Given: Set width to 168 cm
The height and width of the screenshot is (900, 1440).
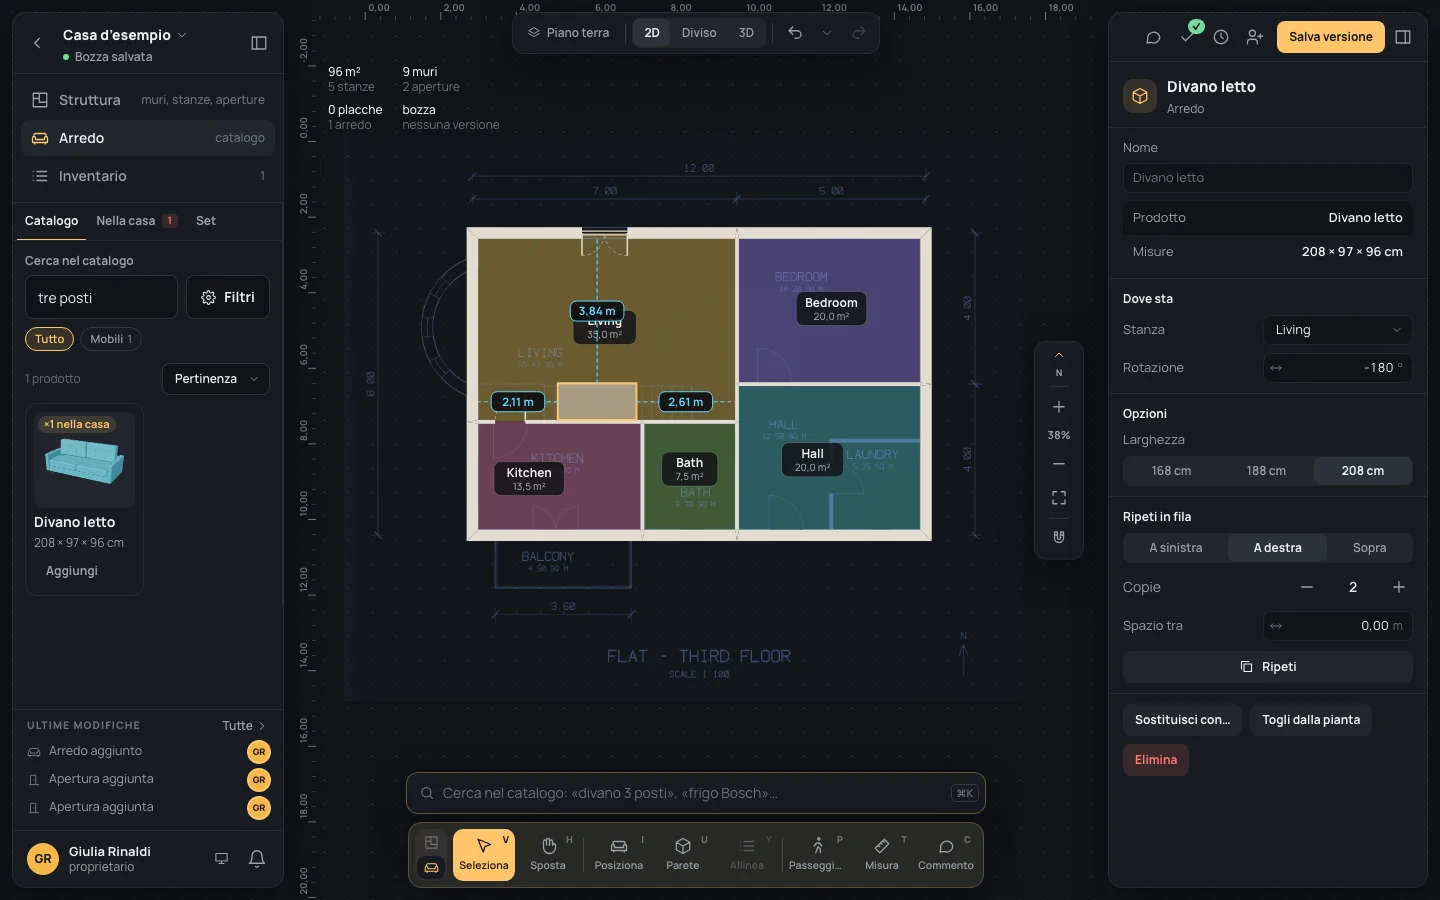Looking at the screenshot, I should 1171,471.
